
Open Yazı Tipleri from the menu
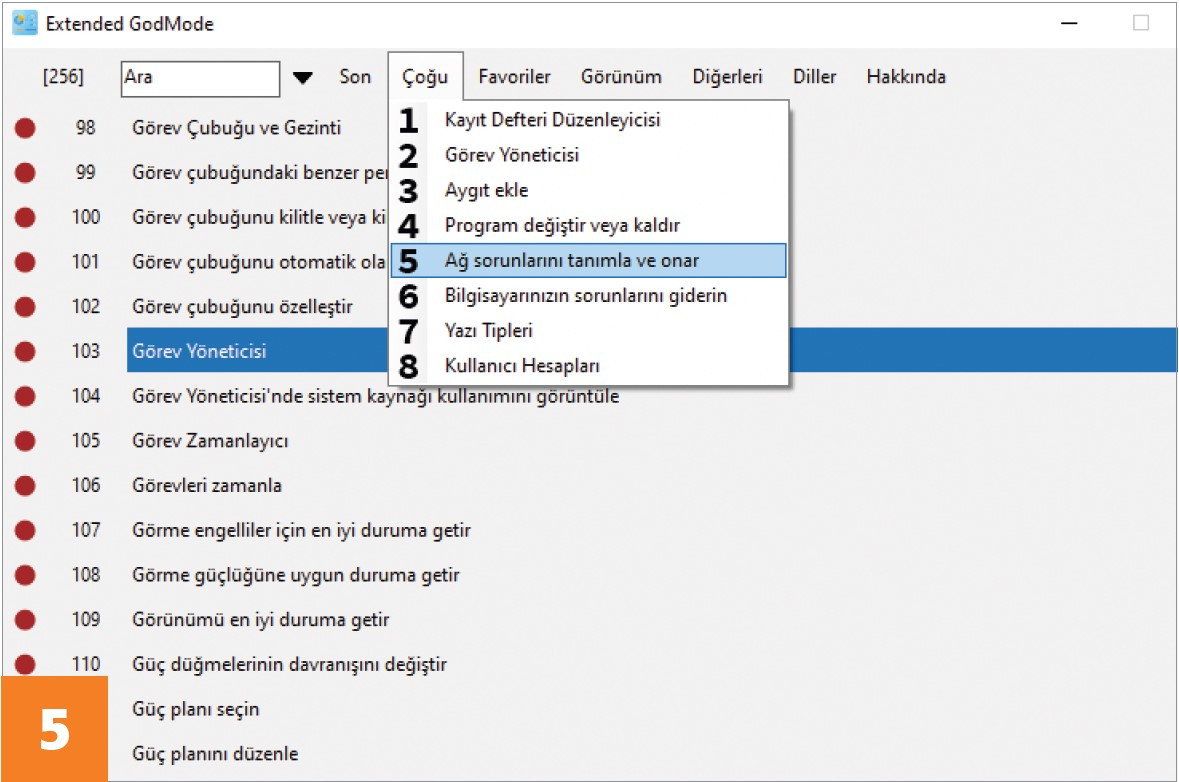(589, 331)
